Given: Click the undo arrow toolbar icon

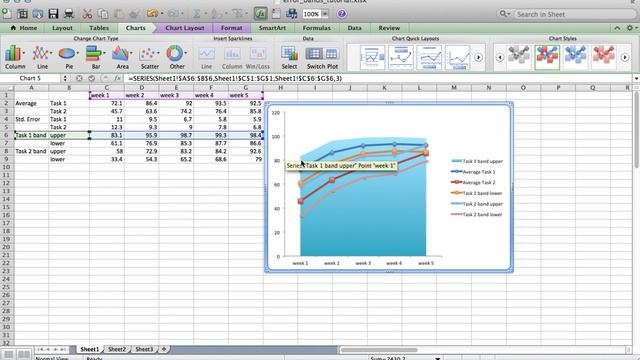Looking at the screenshot, I should [x=153, y=14].
